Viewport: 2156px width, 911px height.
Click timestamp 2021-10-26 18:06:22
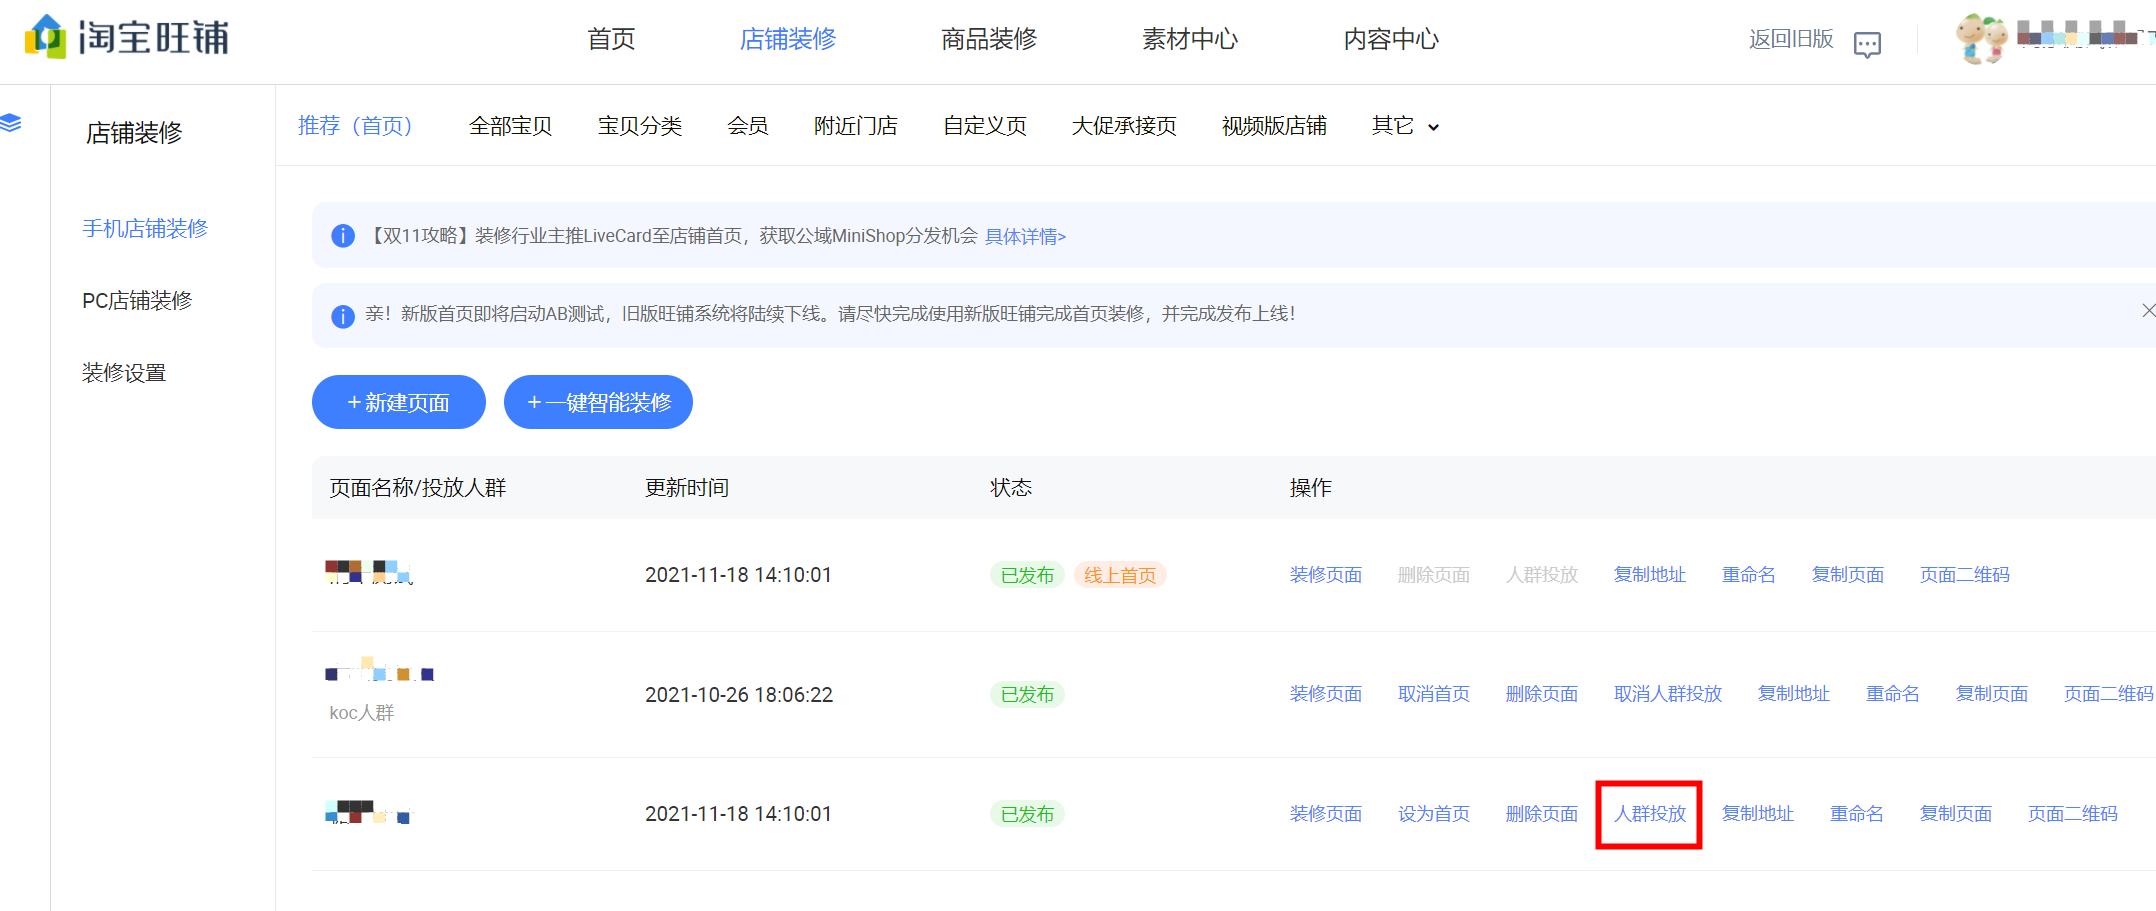point(739,695)
